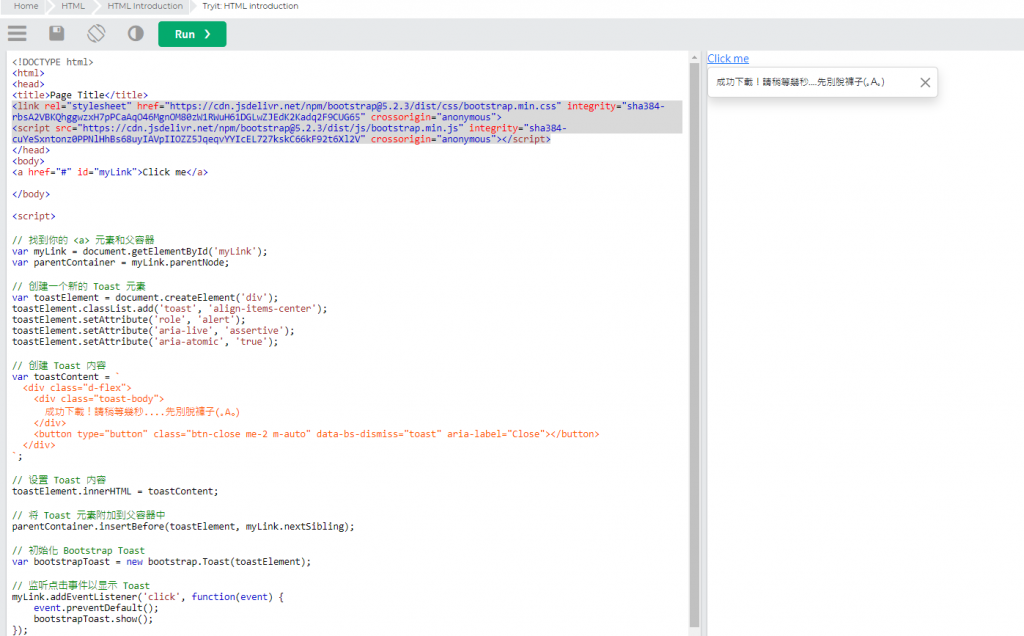Click the btn-close button markup line
The height and width of the screenshot is (636, 1024).
[x=317, y=434]
